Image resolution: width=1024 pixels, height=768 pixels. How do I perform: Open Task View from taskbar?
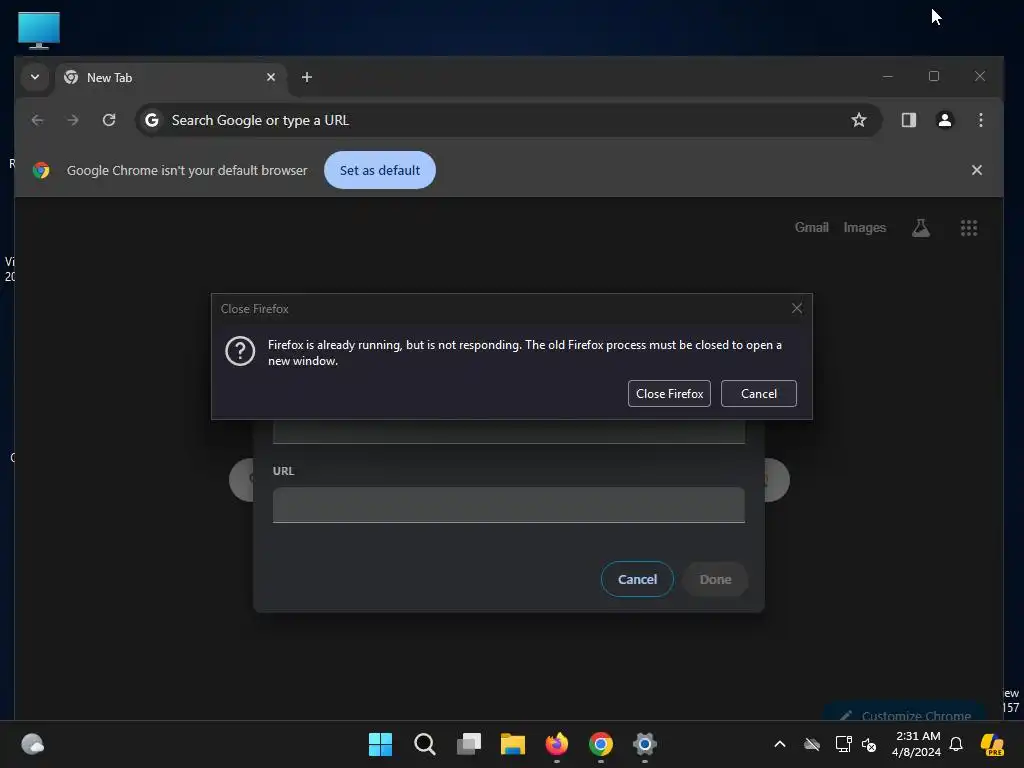[468, 744]
